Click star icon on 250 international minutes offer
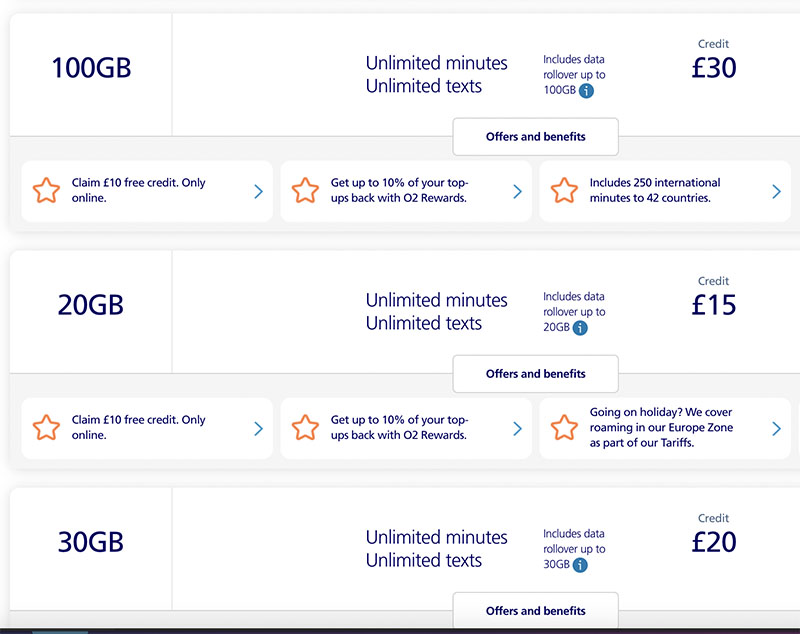The image size is (800, 634). point(564,191)
